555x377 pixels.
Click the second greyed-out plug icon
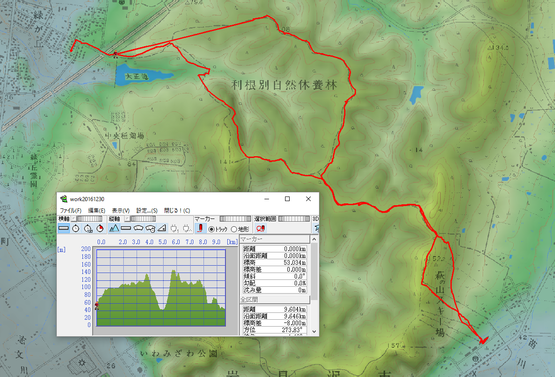tap(186, 229)
